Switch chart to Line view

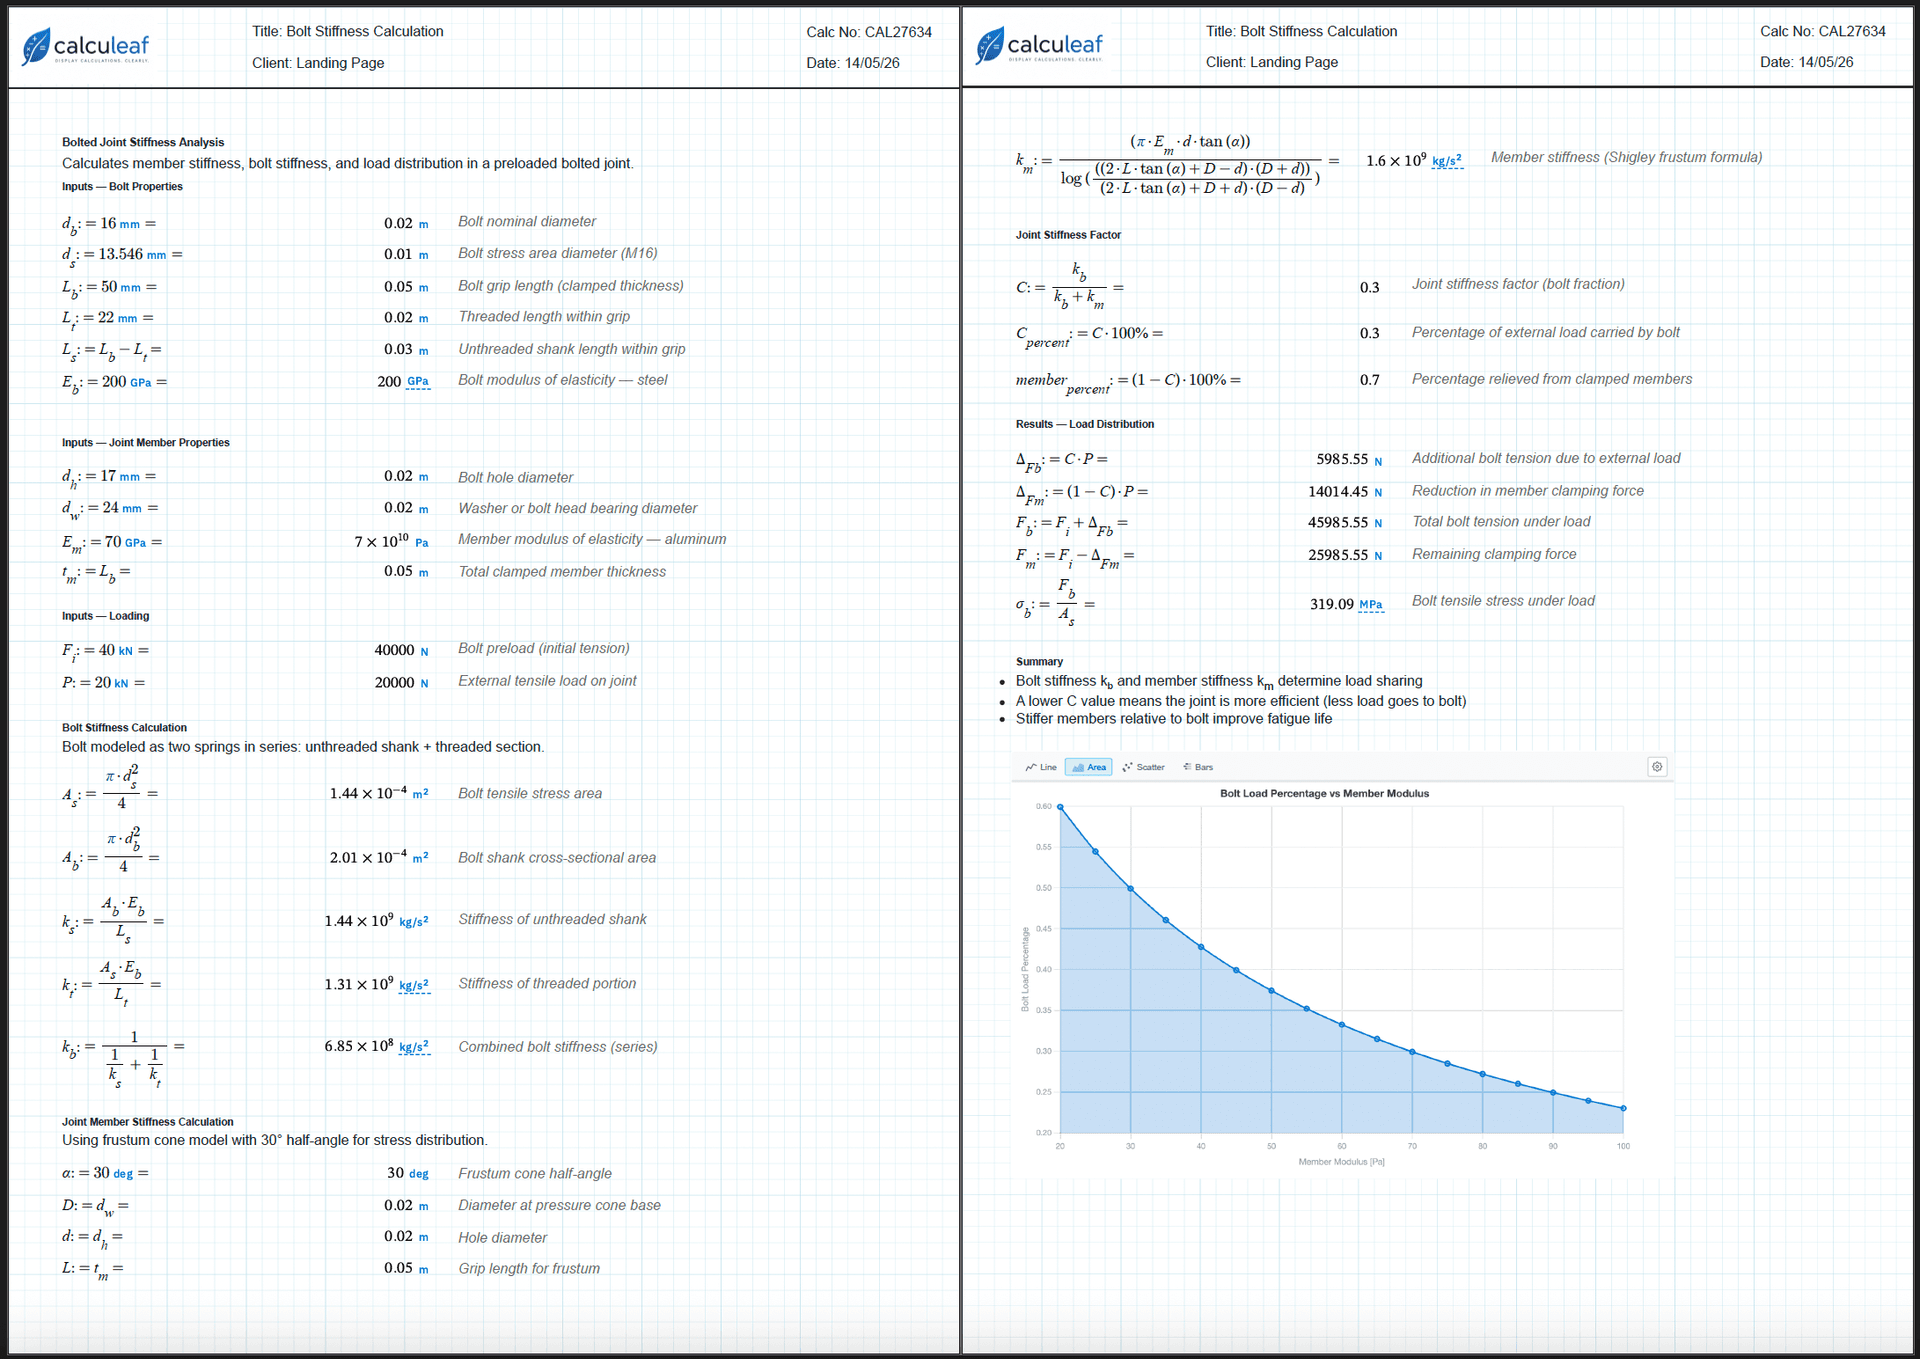pos(1041,767)
